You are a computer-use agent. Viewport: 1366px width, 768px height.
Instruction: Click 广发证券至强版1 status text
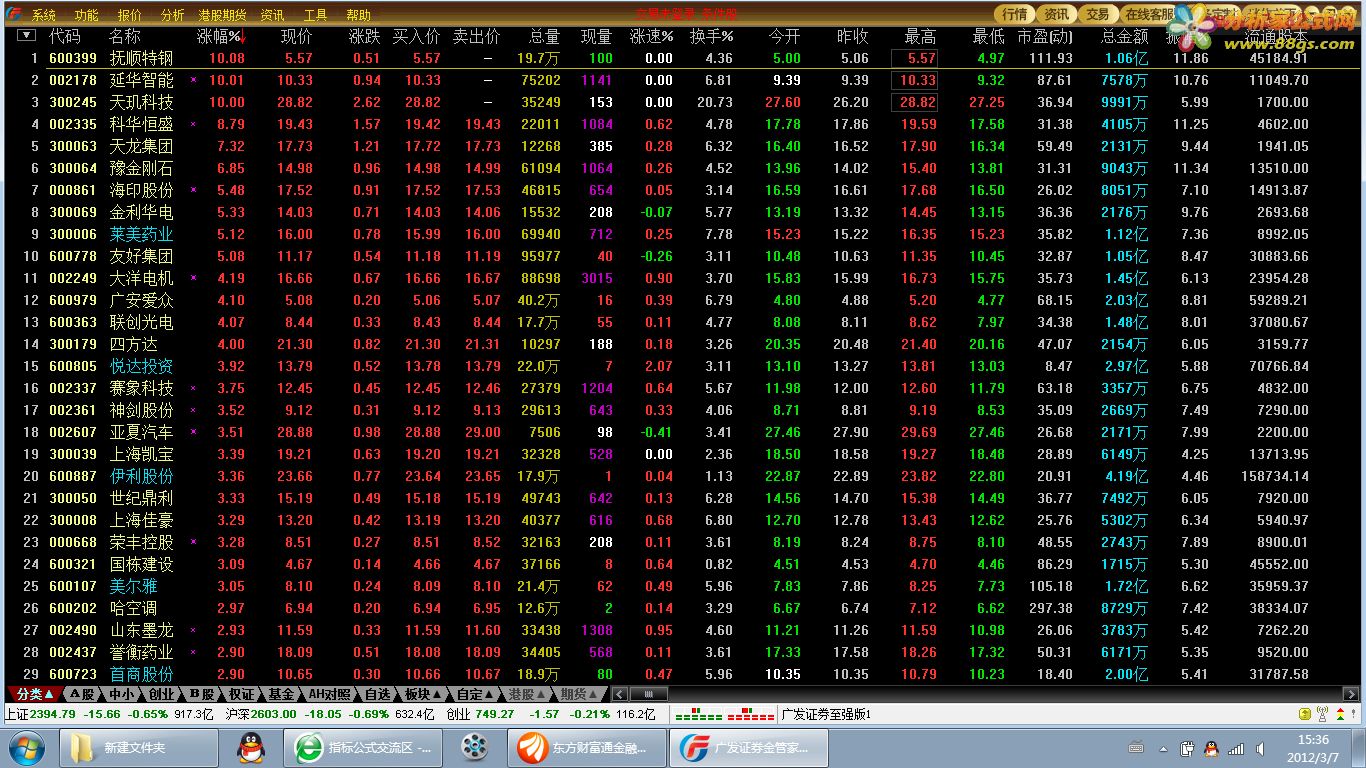point(826,714)
